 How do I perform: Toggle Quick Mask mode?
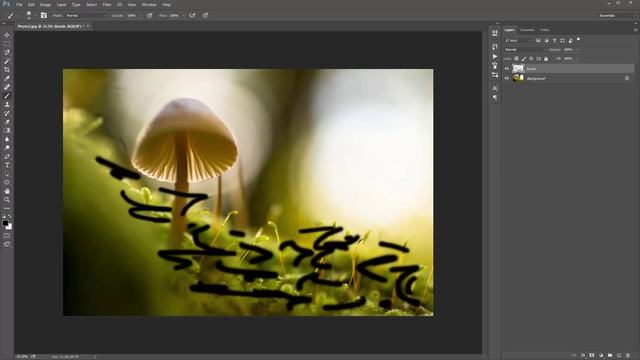click(7, 236)
